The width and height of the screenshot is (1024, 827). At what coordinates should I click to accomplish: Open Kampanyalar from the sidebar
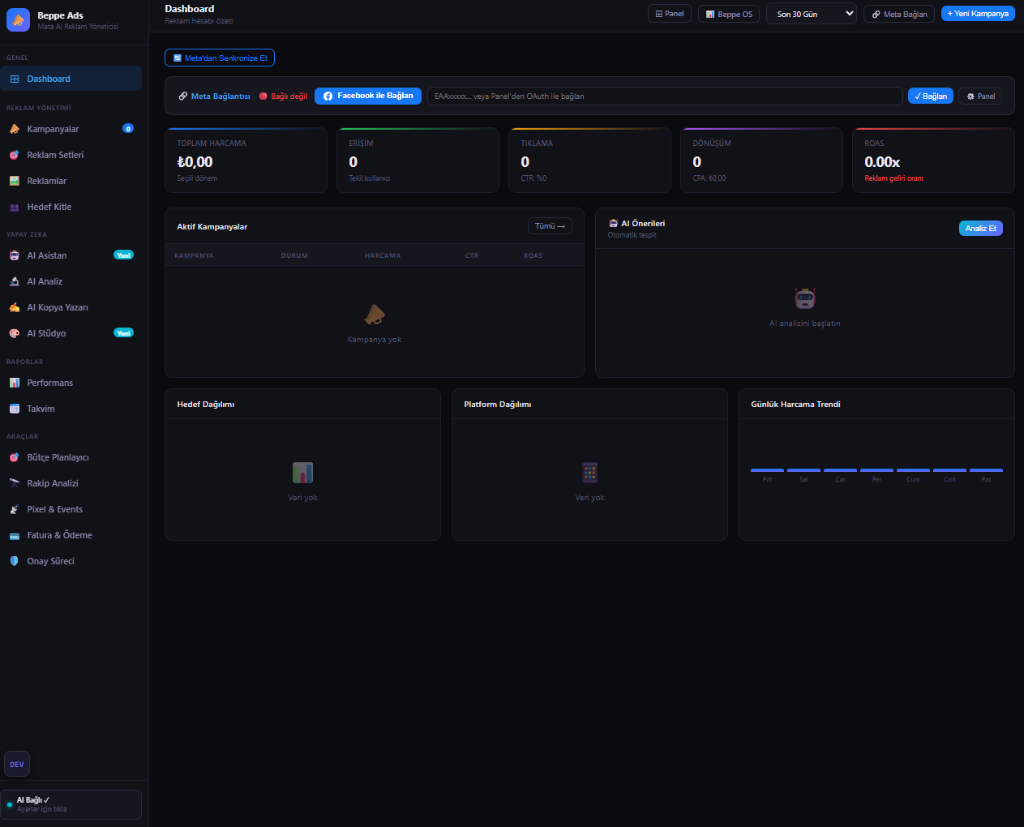(x=53, y=129)
